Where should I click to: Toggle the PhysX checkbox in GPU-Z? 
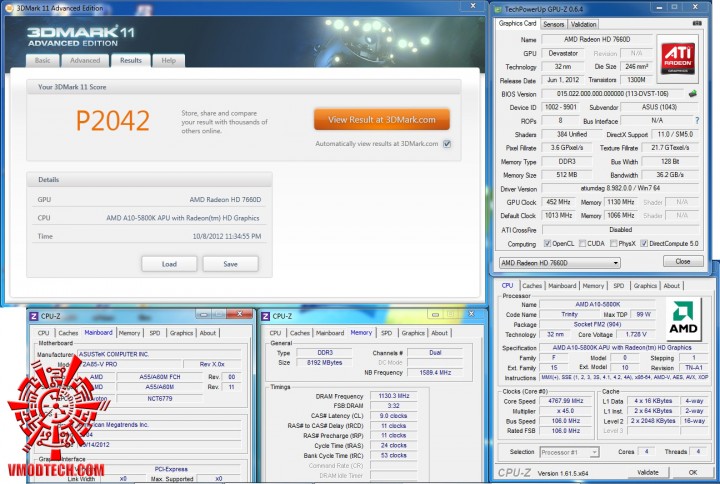(613, 243)
